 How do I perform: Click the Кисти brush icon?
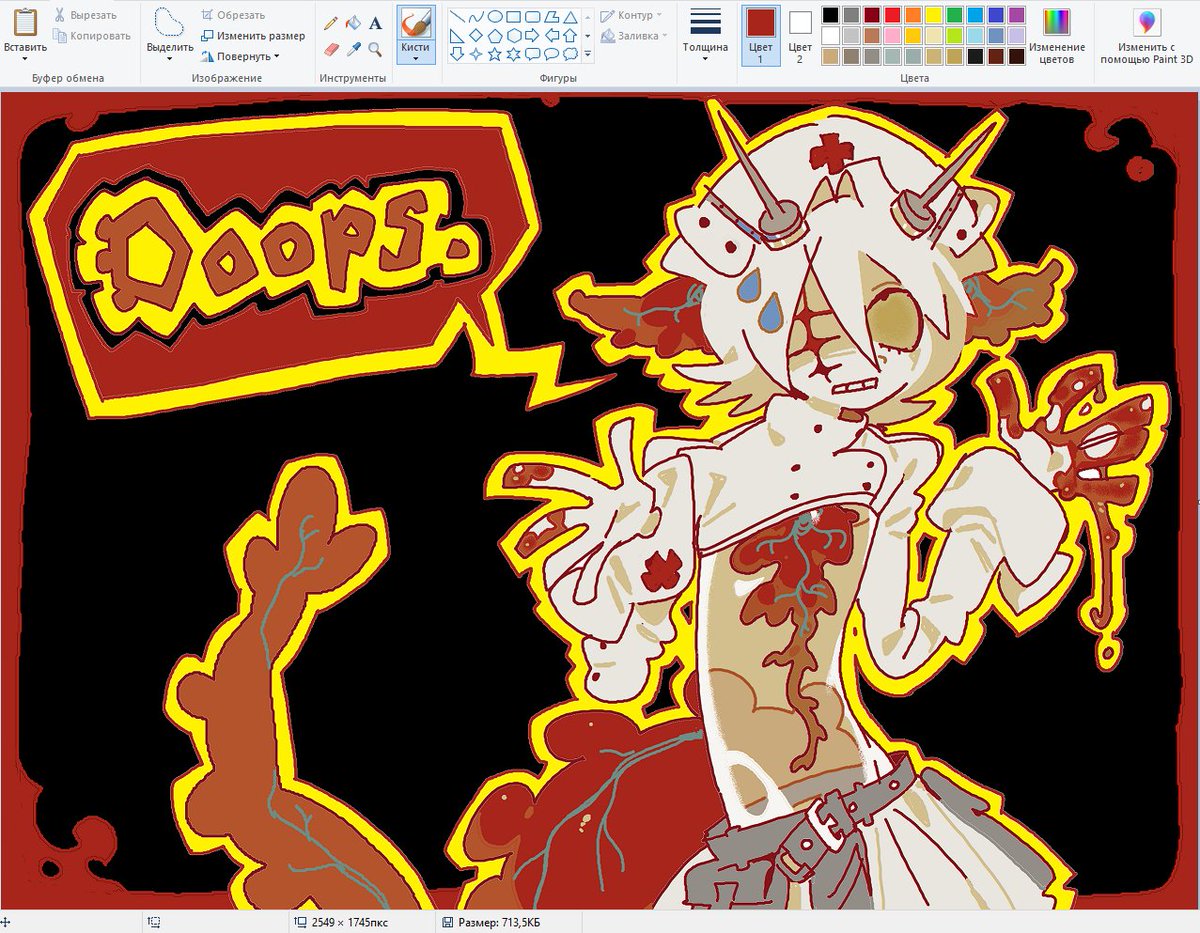415,23
